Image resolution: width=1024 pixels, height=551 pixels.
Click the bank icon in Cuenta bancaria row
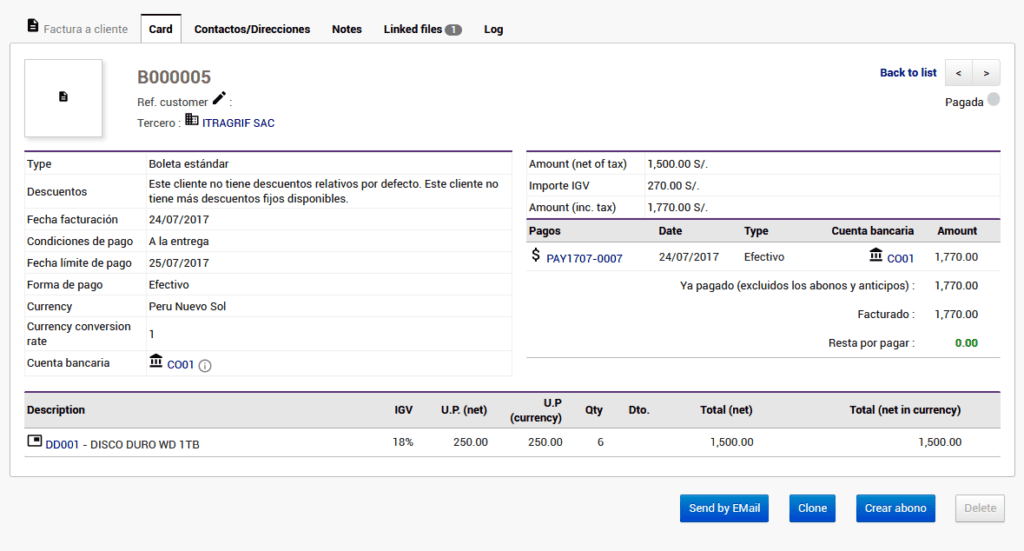[156, 362]
